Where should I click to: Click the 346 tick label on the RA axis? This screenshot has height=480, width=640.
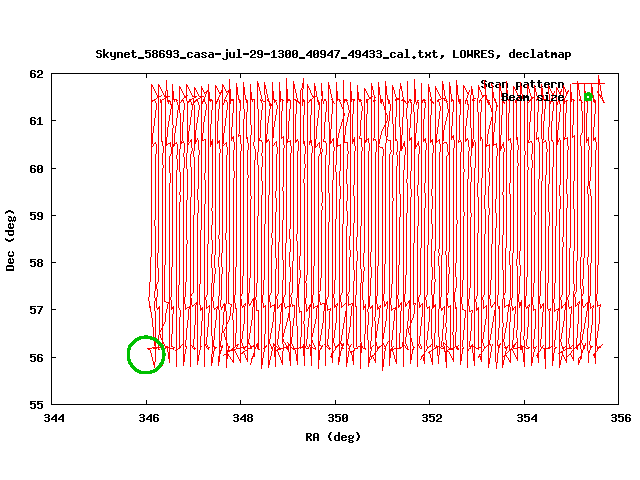[147, 419]
